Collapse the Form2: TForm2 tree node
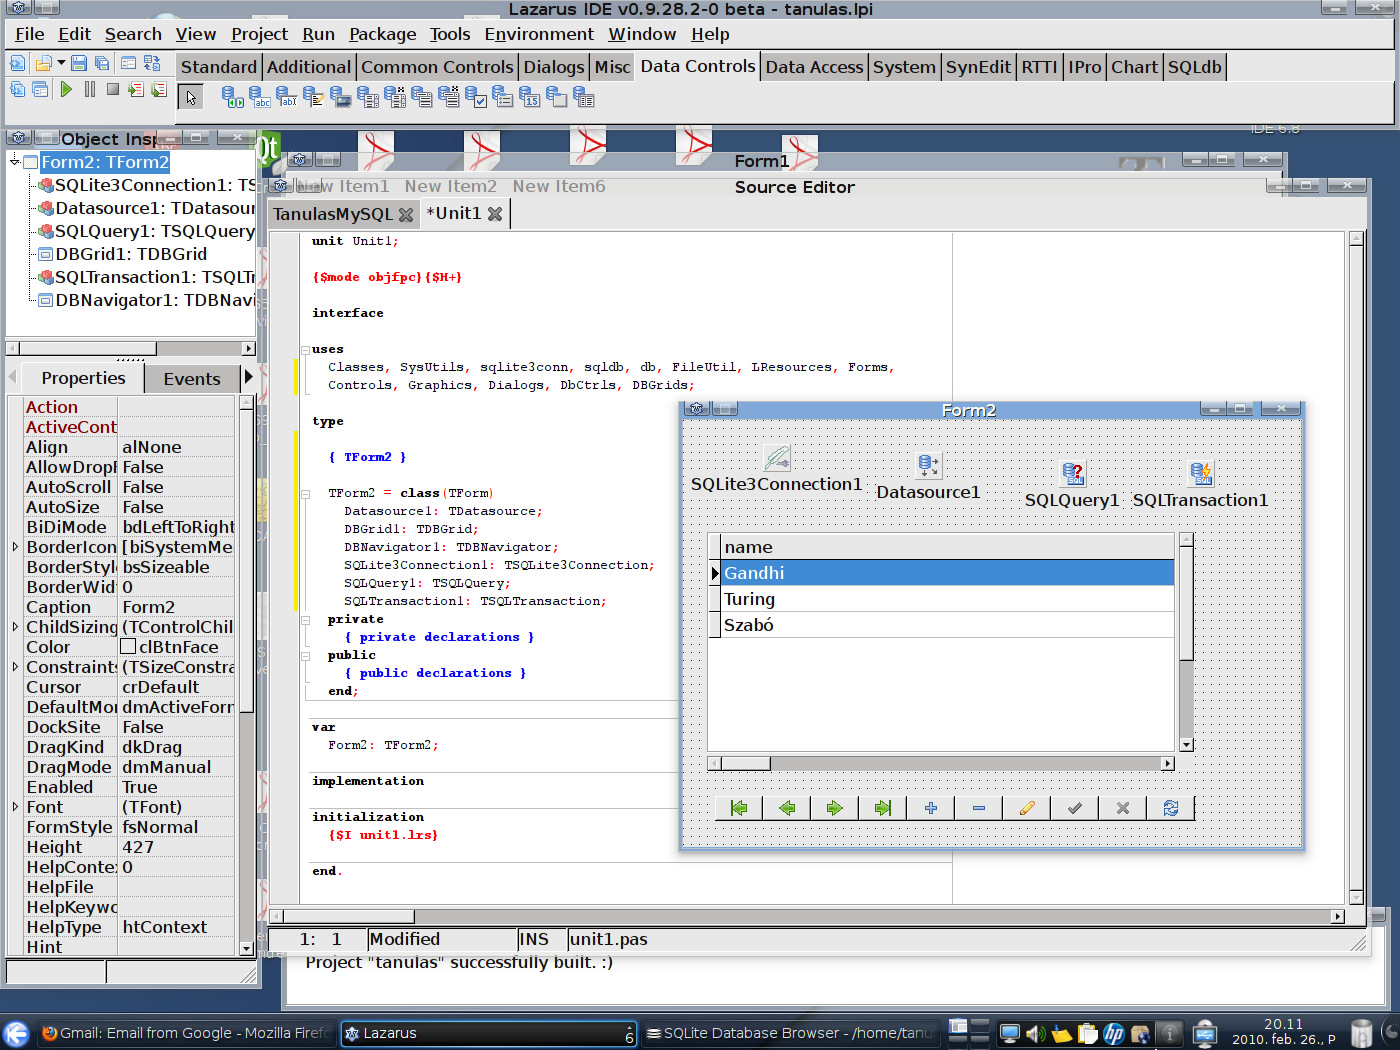The width and height of the screenshot is (1400, 1050). click(15, 161)
